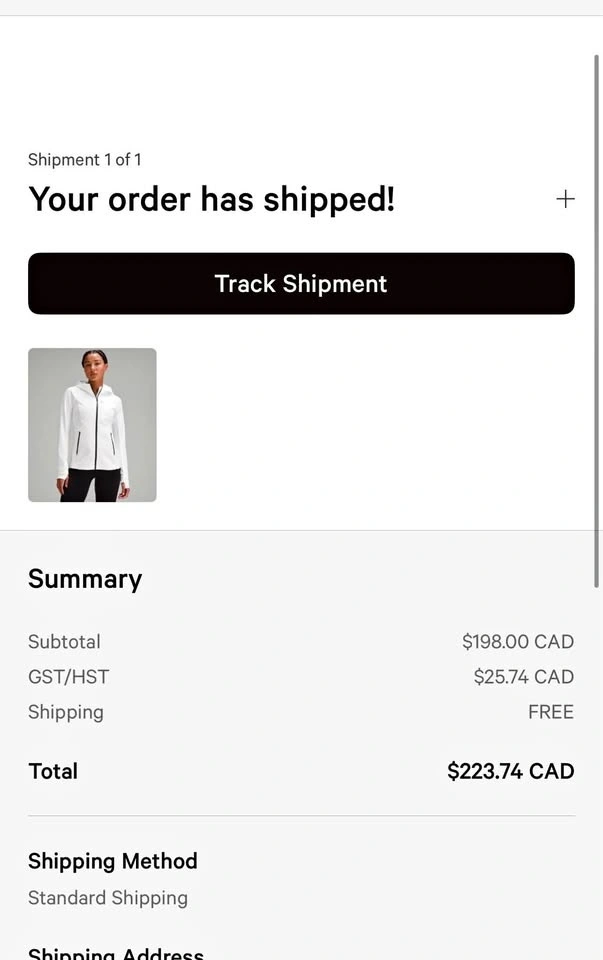The width and height of the screenshot is (603, 960).
Task: Select the $223.74 CAD total amount
Action: coord(510,771)
